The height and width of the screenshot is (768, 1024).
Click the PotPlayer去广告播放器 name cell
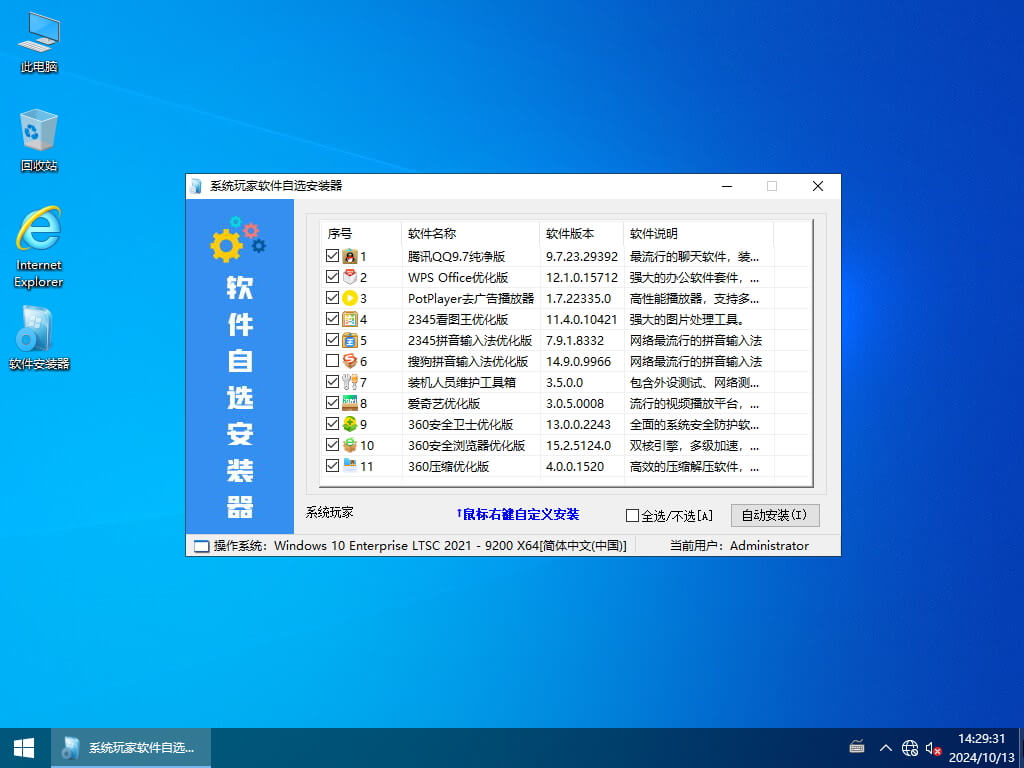(471, 298)
